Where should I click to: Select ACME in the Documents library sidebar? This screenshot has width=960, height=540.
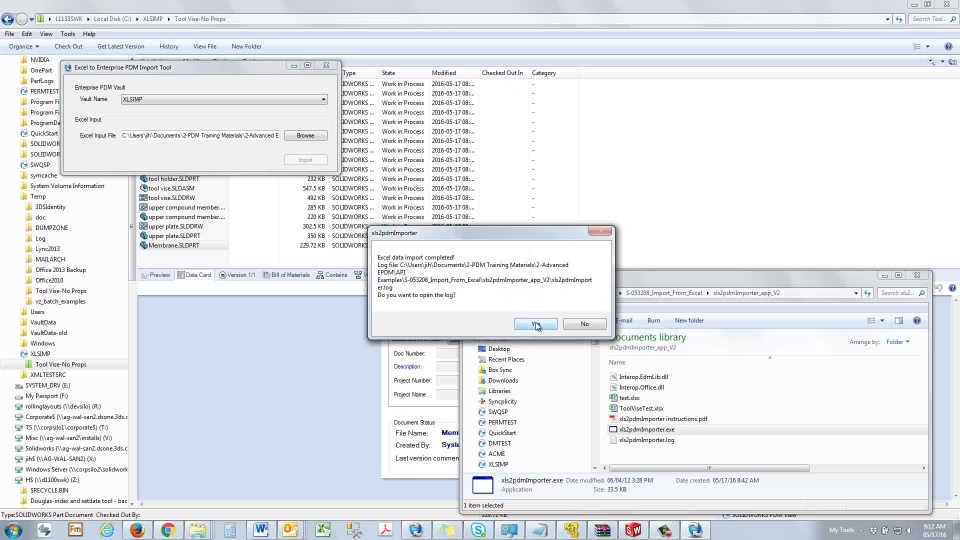[x=497, y=454]
